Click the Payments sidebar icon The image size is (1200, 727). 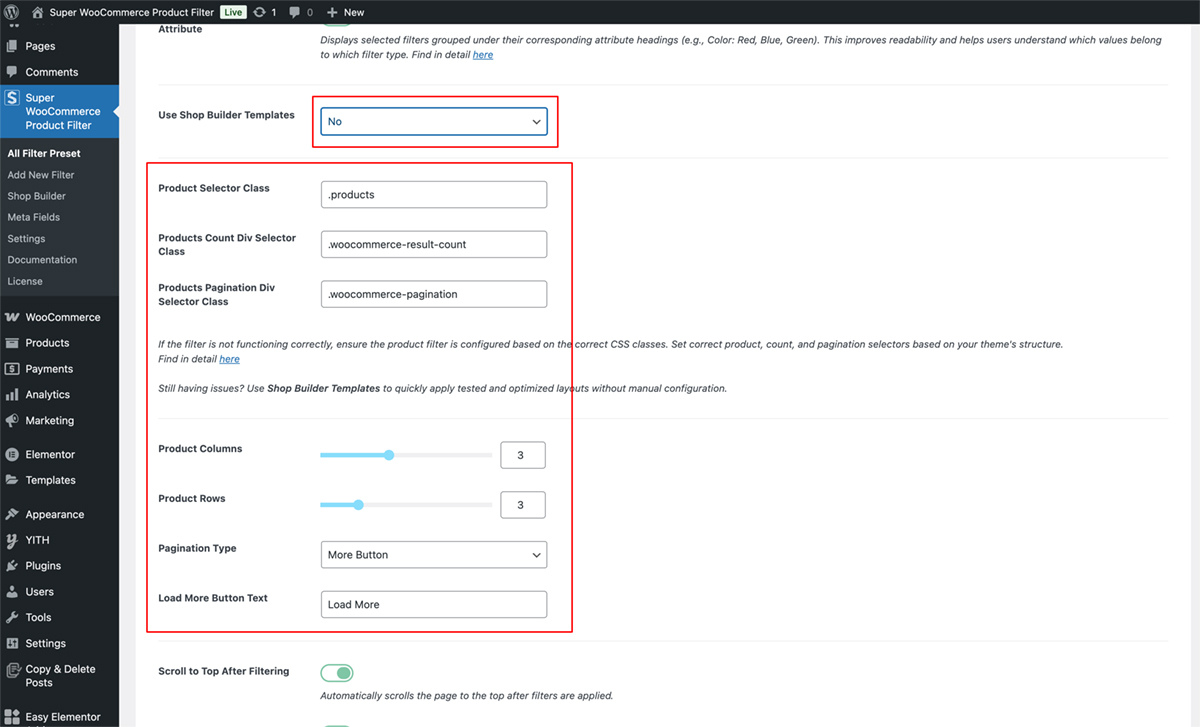pos(12,369)
